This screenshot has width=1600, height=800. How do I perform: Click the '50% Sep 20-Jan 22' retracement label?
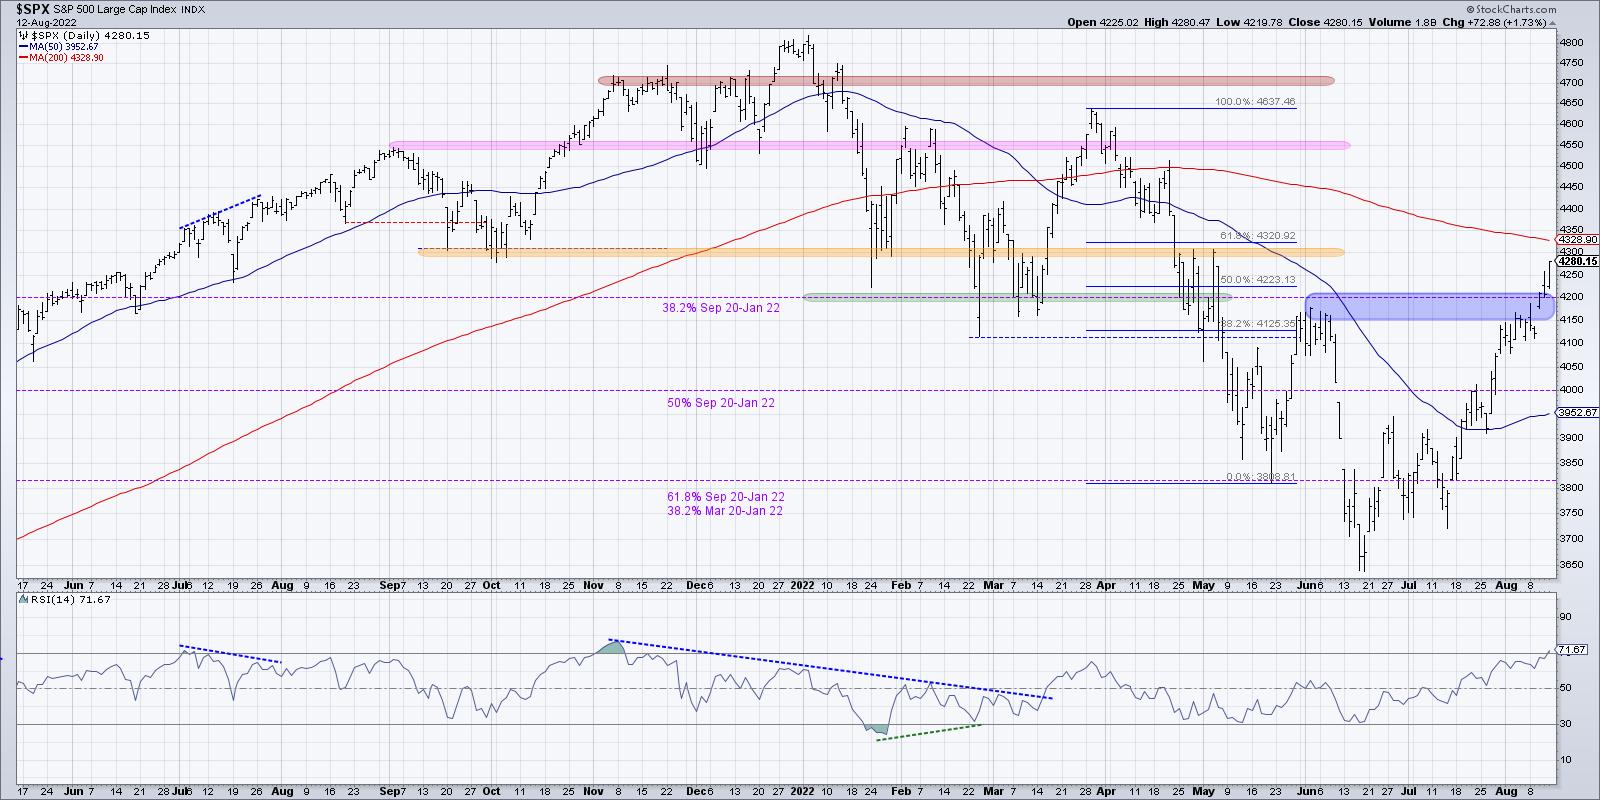[720, 403]
